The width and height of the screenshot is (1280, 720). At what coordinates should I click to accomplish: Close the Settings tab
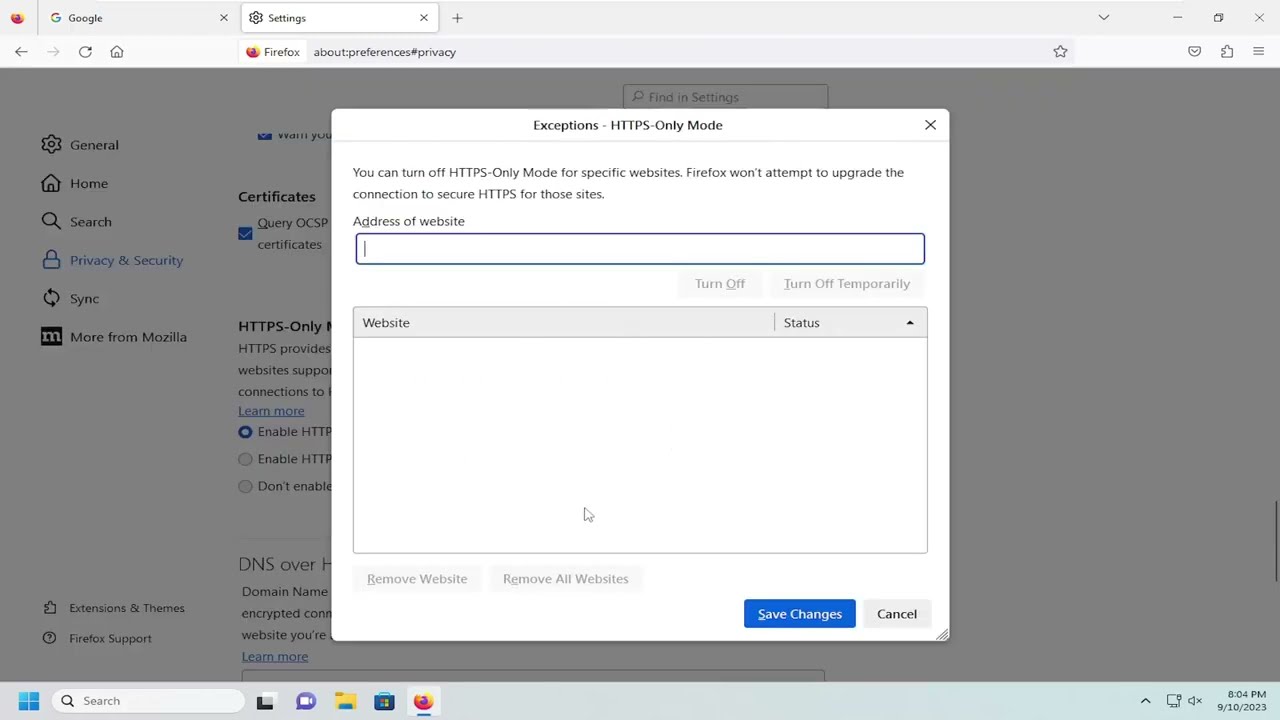pos(423,18)
